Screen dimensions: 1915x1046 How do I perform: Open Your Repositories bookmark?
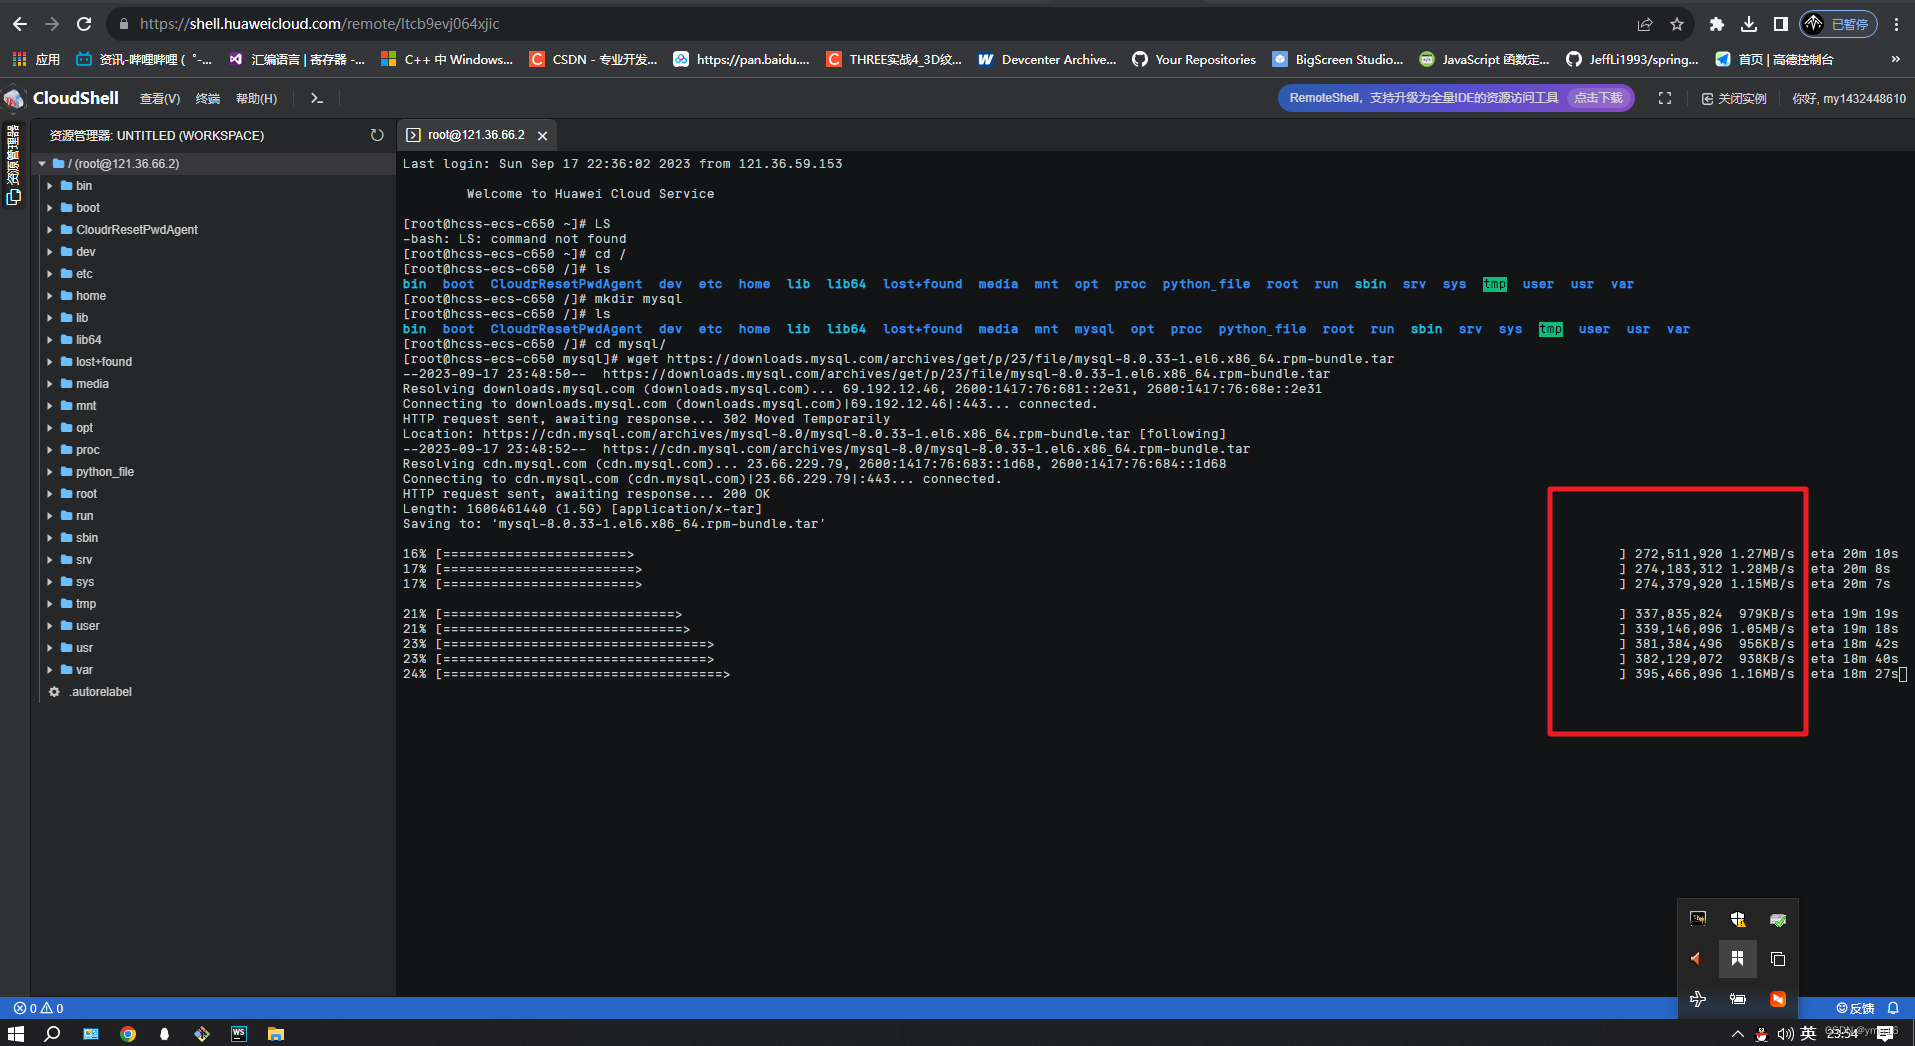[x=1194, y=59]
